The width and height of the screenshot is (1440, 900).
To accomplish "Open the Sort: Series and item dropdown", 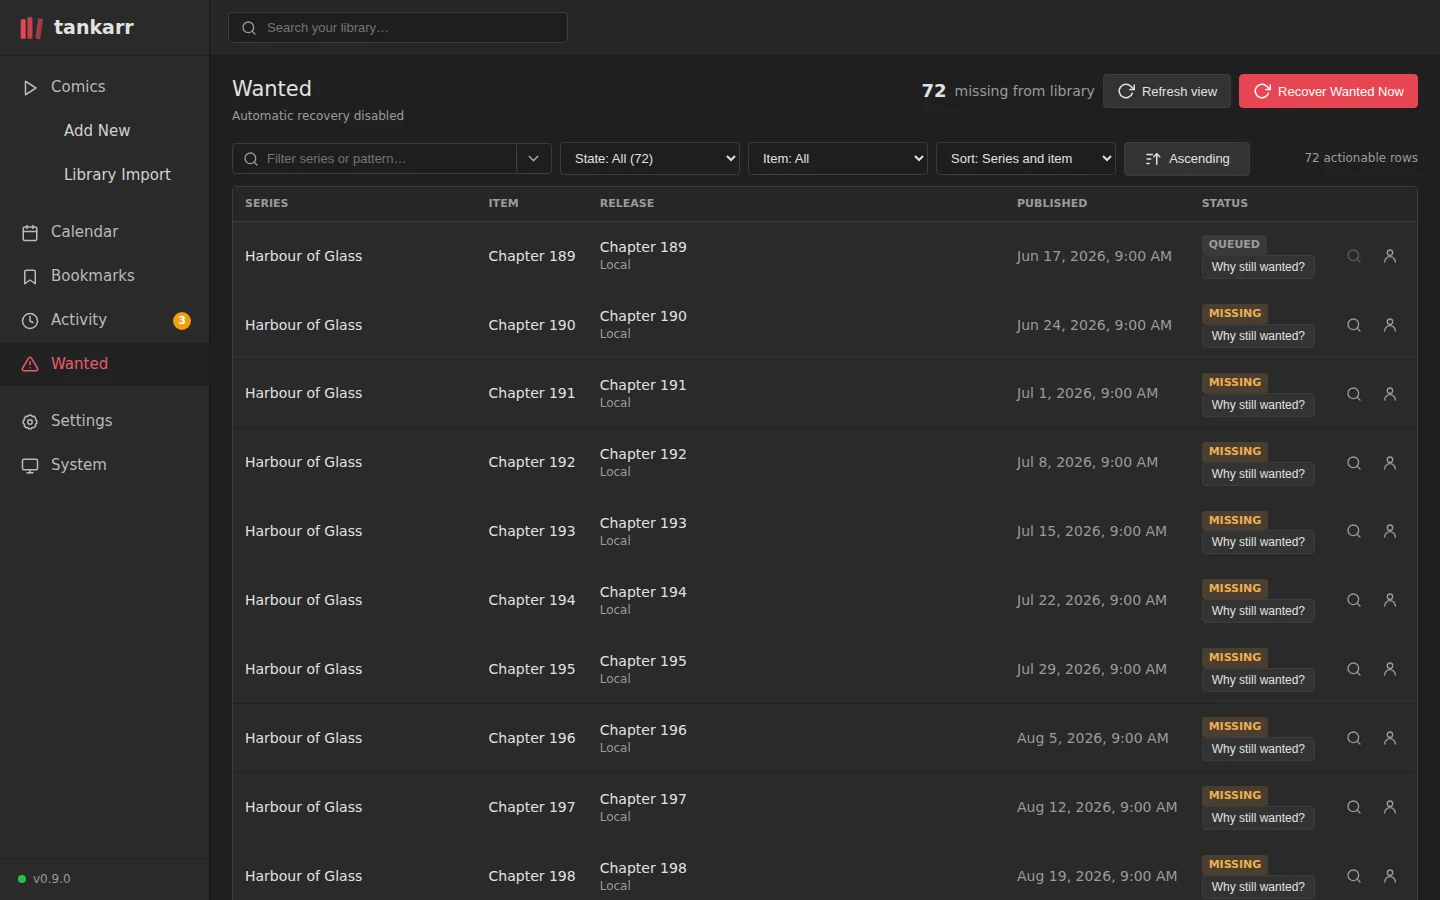I will click(x=1026, y=159).
